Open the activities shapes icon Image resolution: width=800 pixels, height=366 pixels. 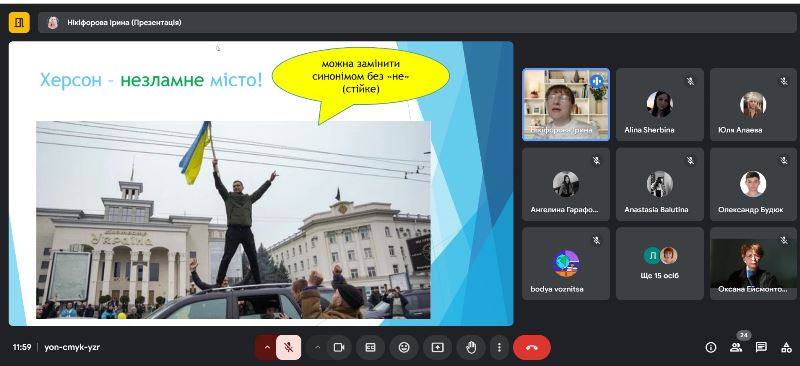point(786,348)
